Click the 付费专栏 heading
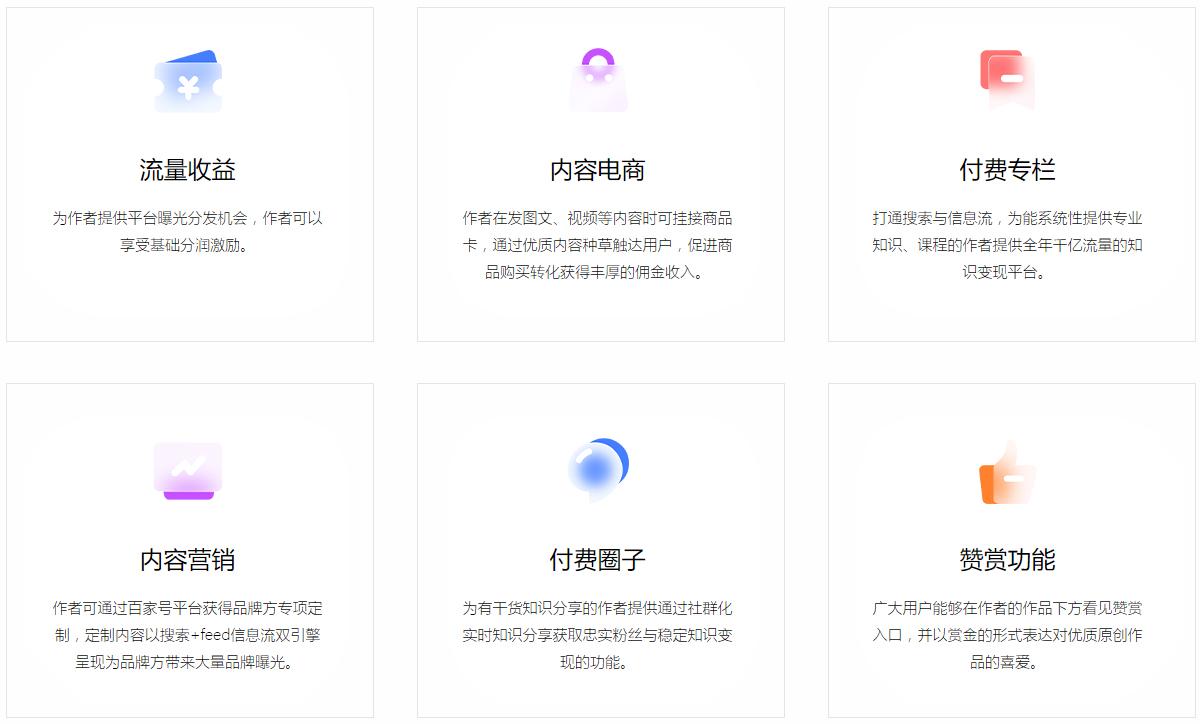The width and height of the screenshot is (1200, 724). coord(1007,170)
